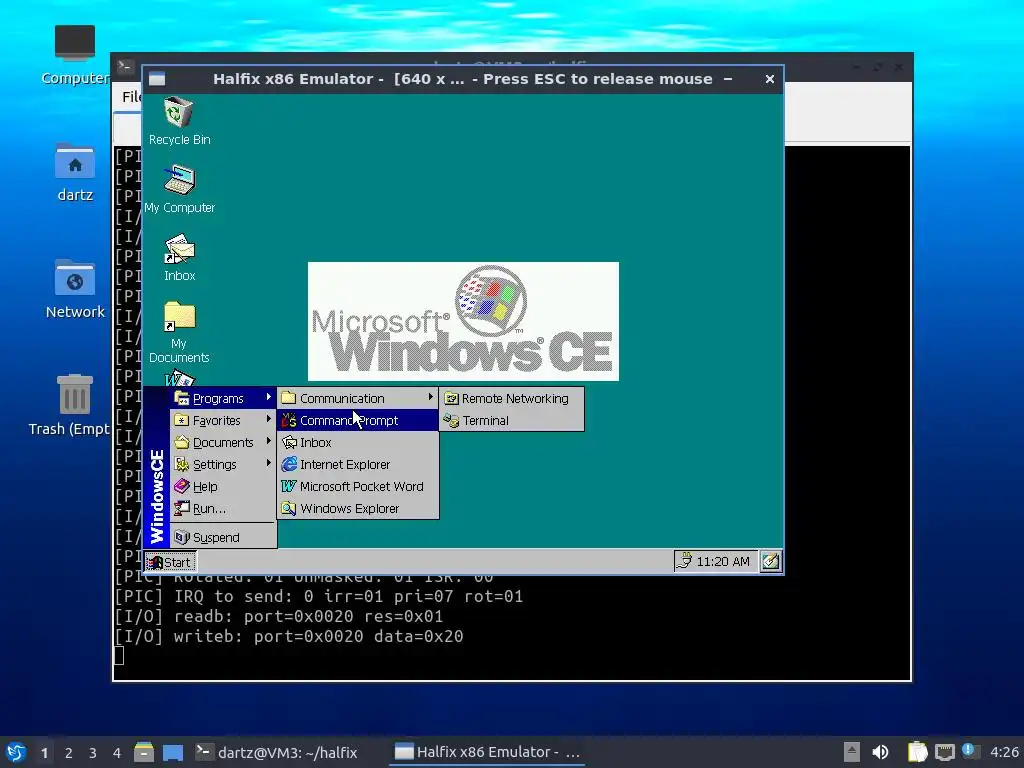Open the Network desktop folder icon
Image resolution: width=1024 pixels, height=768 pixels.
point(74,289)
